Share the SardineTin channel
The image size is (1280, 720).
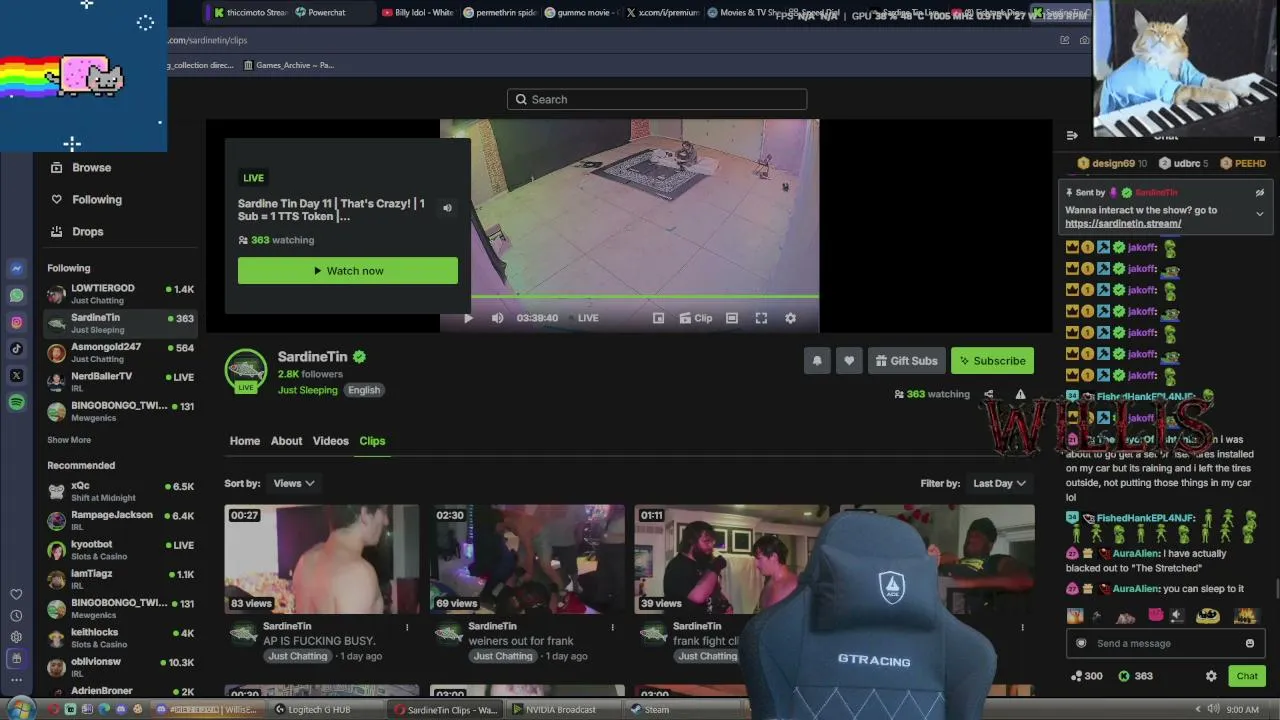(x=988, y=394)
